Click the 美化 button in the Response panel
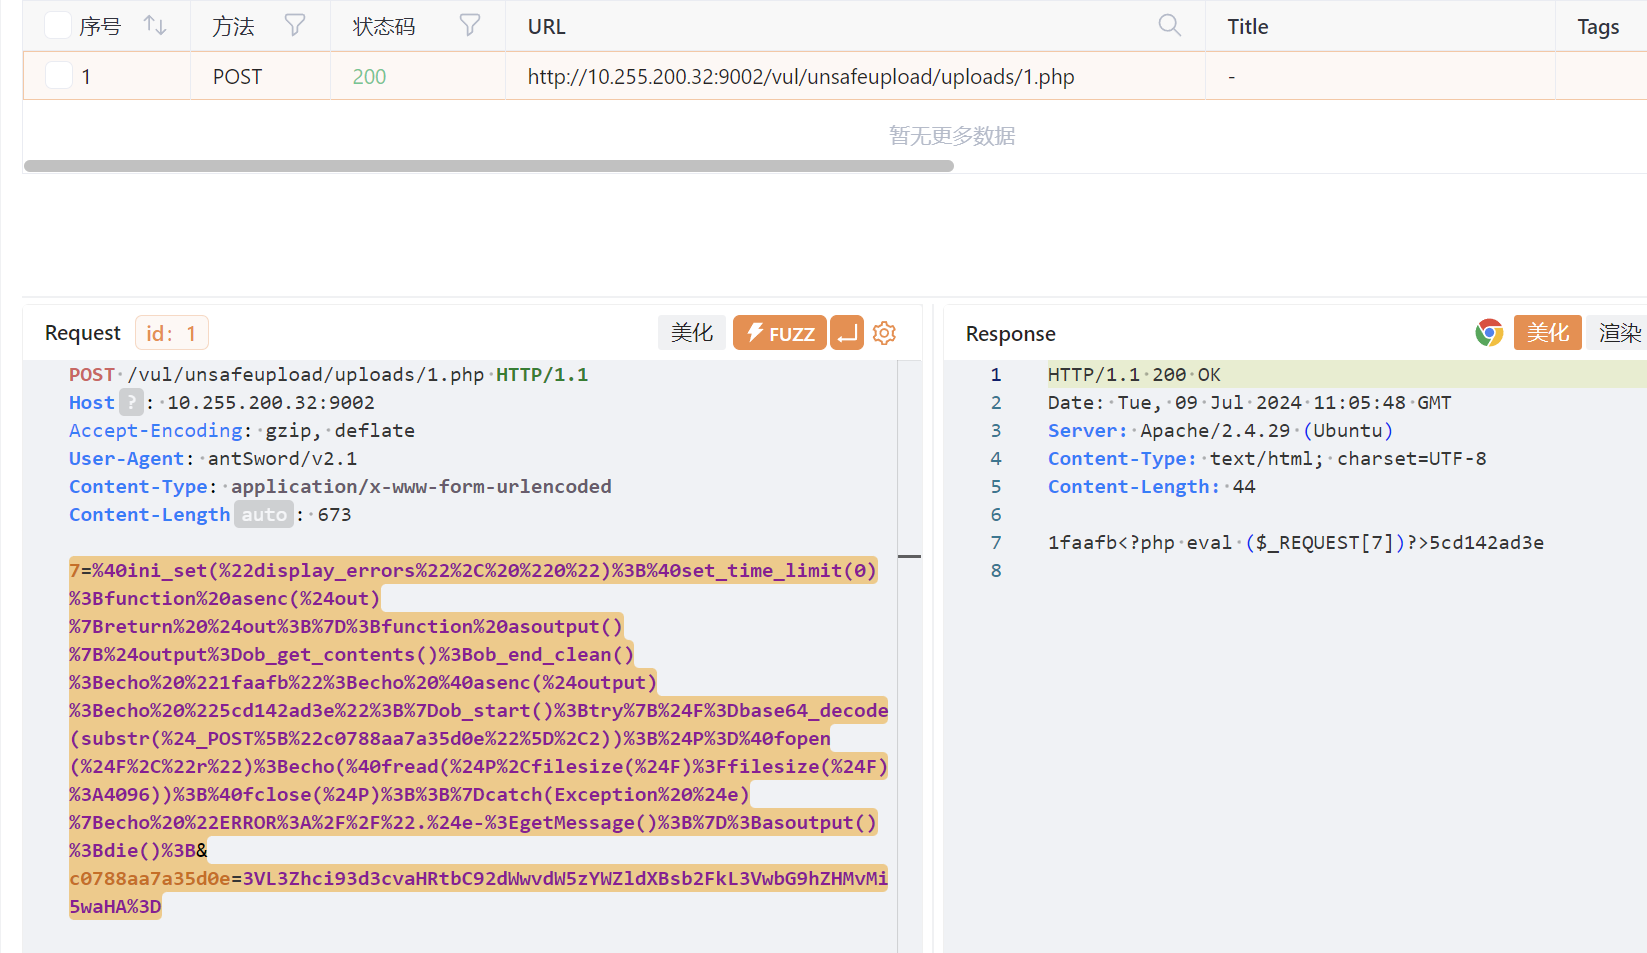Screen dimensions: 1647x953 point(1548,333)
